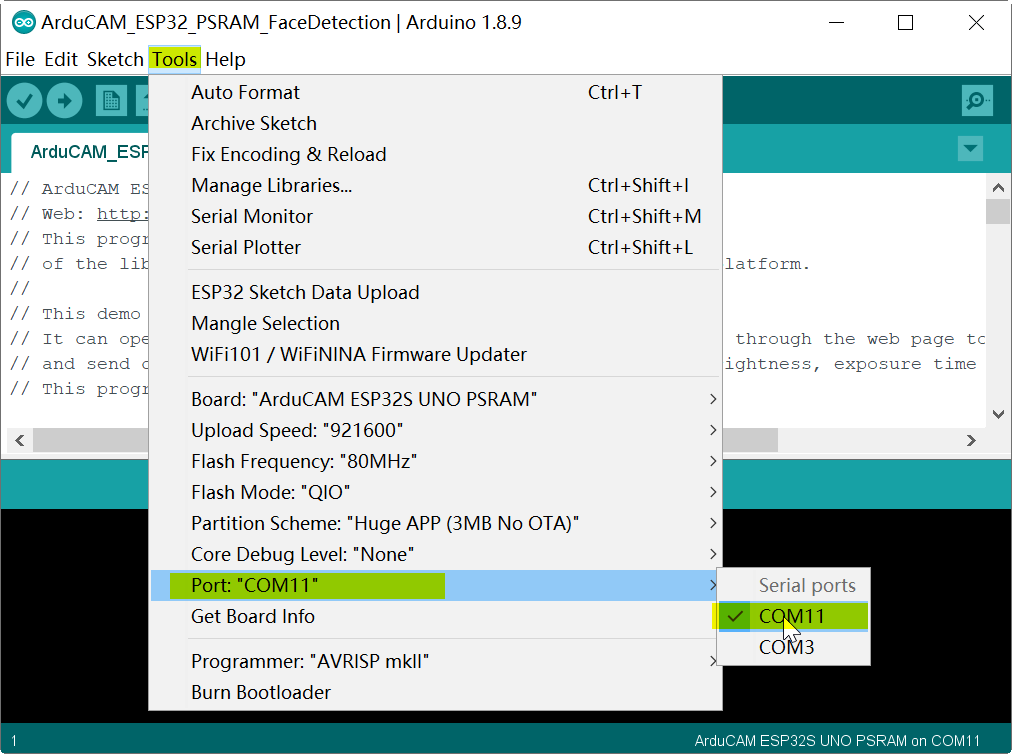Open the File menu
This screenshot has width=1012, height=754.
point(20,59)
